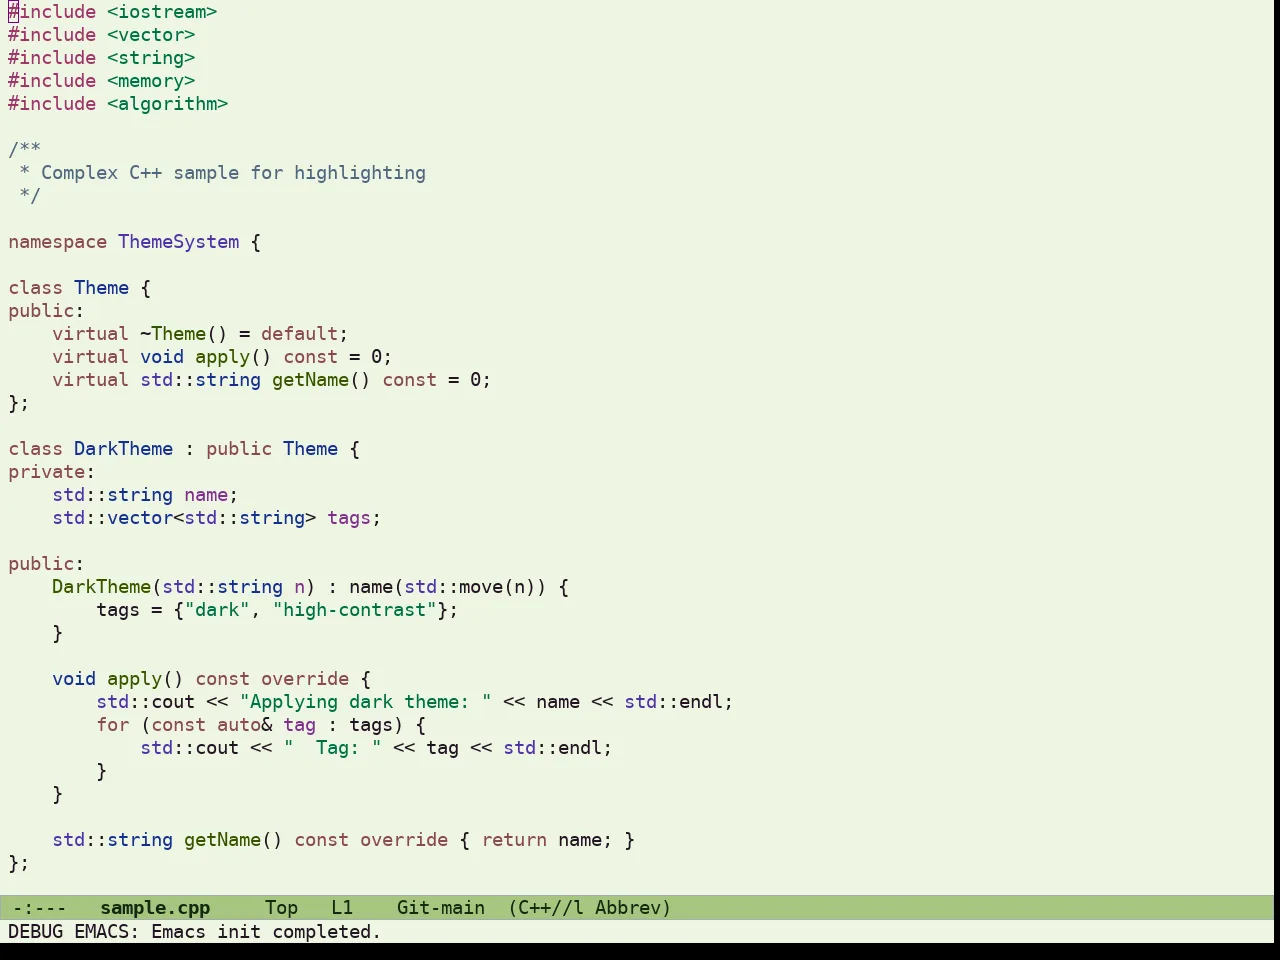Click the Abbrev minor mode indicator
The width and height of the screenshot is (1280, 960).
point(633,908)
